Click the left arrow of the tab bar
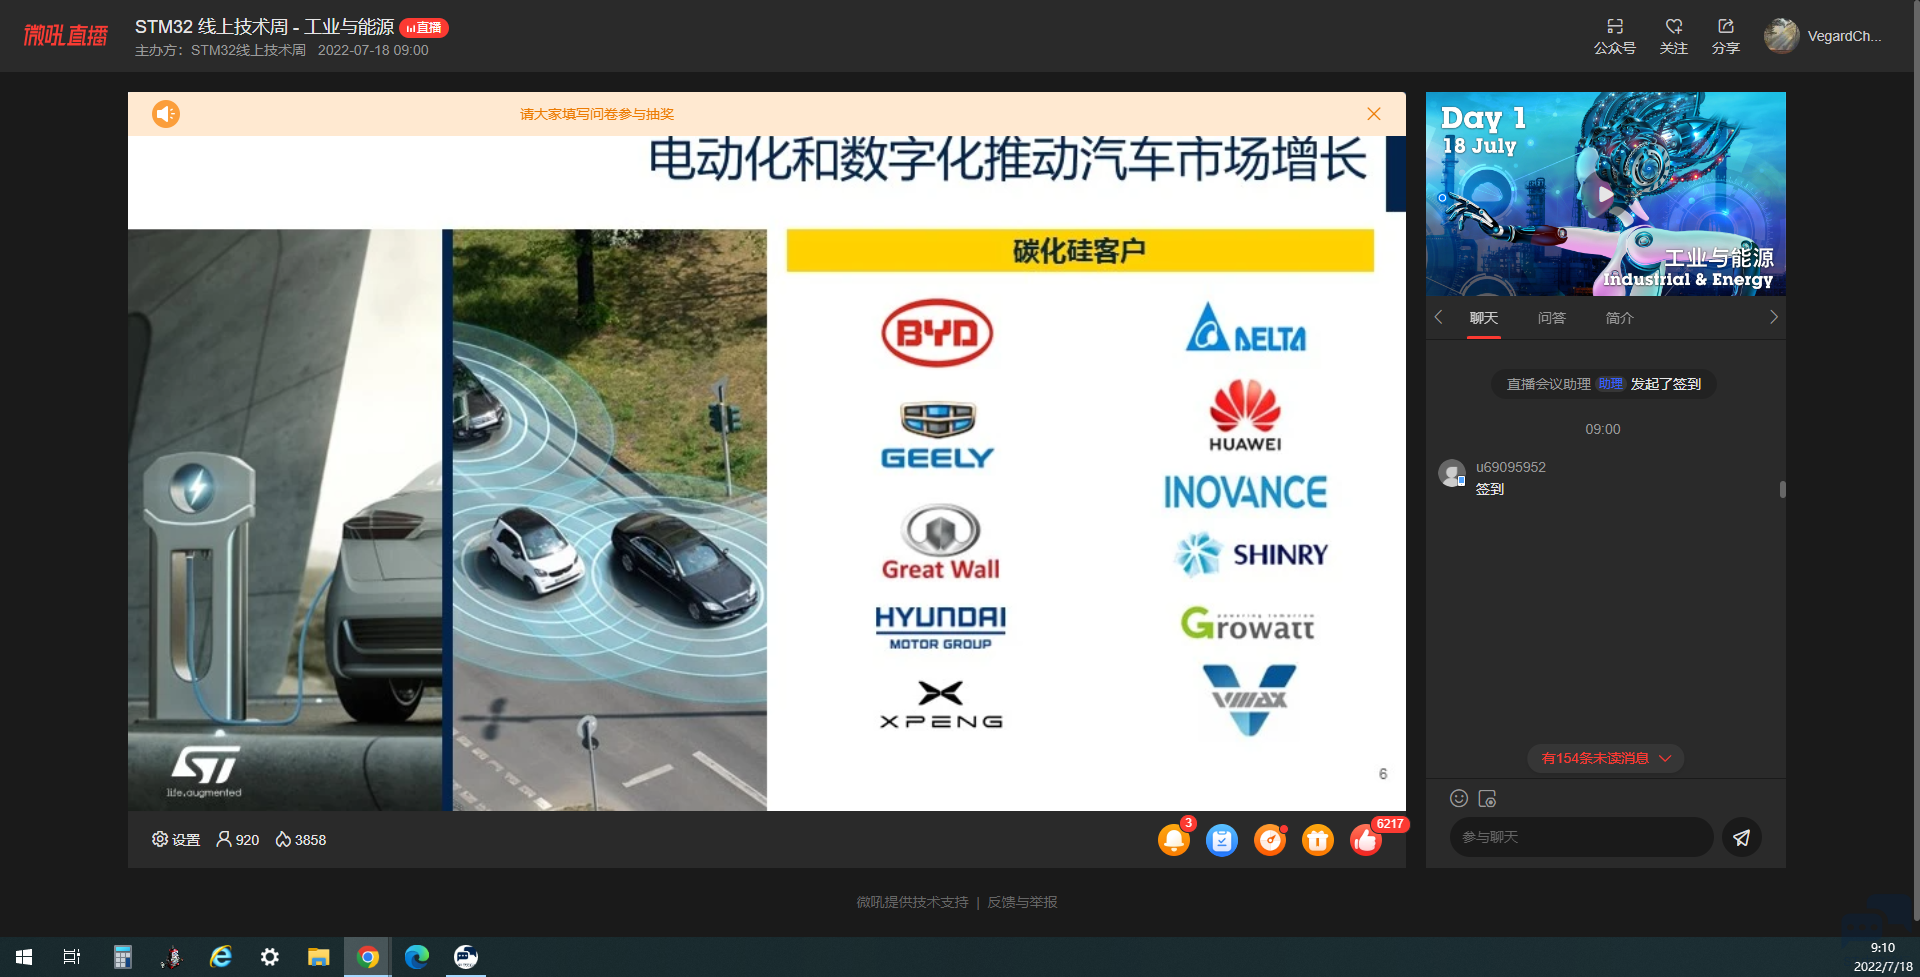 click(x=1438, y=317)
